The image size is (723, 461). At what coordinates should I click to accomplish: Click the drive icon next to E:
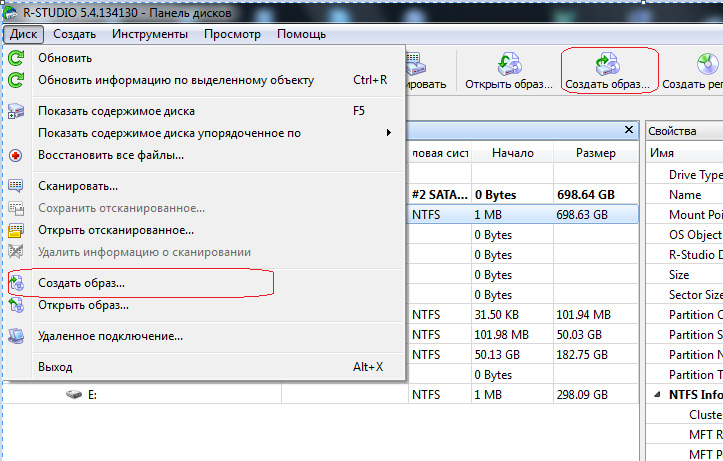point(74,395)
